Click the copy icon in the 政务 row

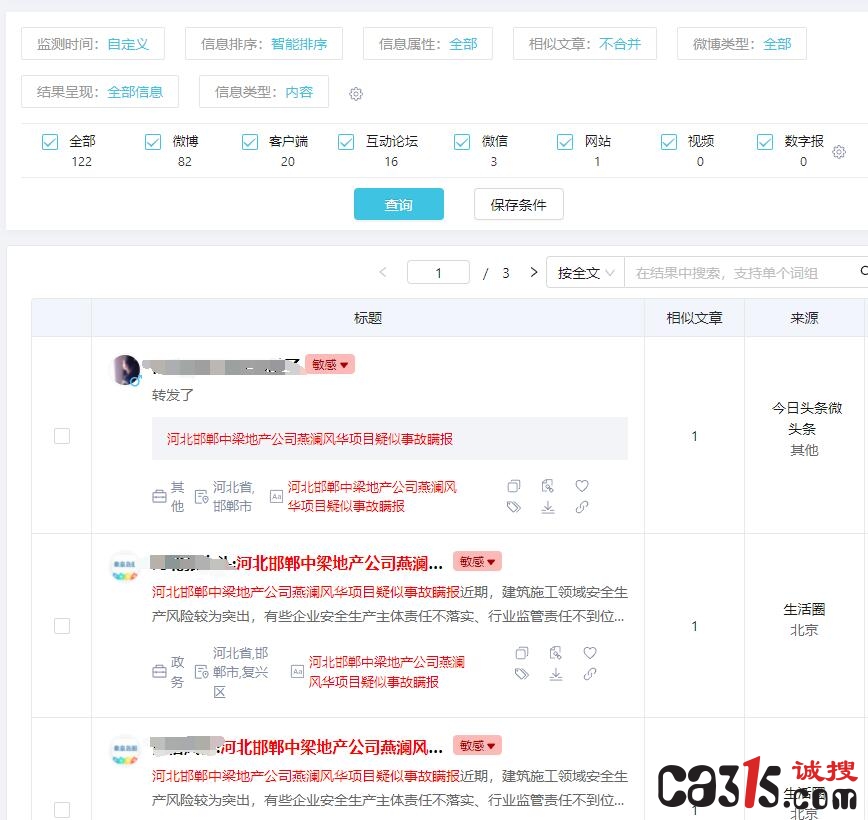[521, 653]
